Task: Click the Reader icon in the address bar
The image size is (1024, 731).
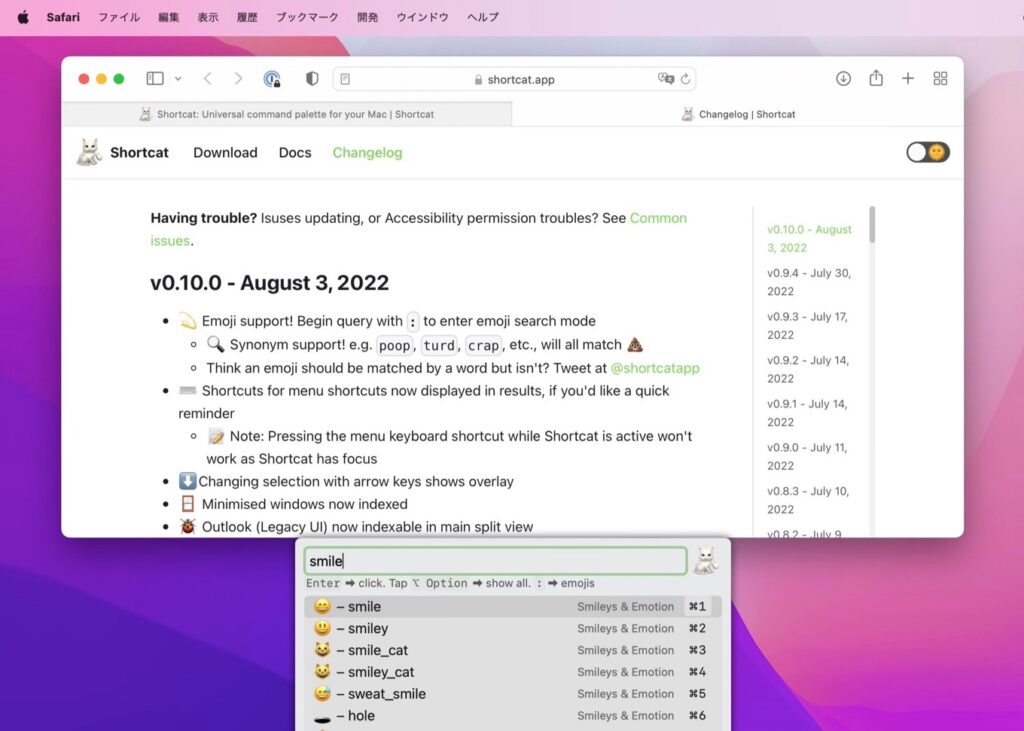Action: (x=344, y=79)
